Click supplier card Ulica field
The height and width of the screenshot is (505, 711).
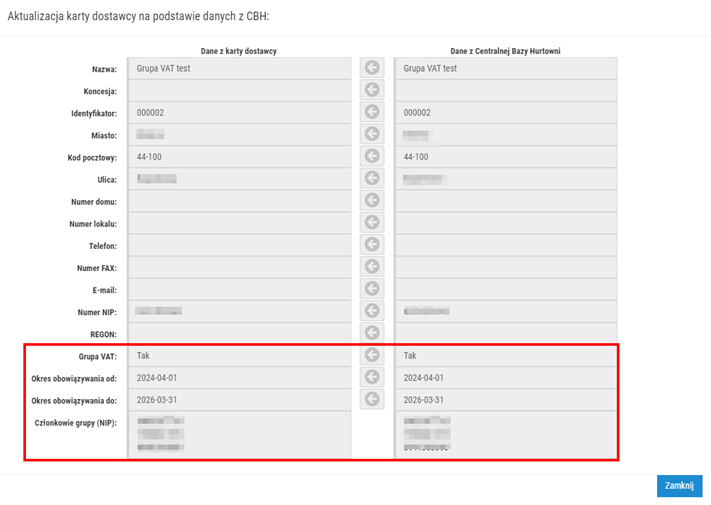[x=239, y=179]
